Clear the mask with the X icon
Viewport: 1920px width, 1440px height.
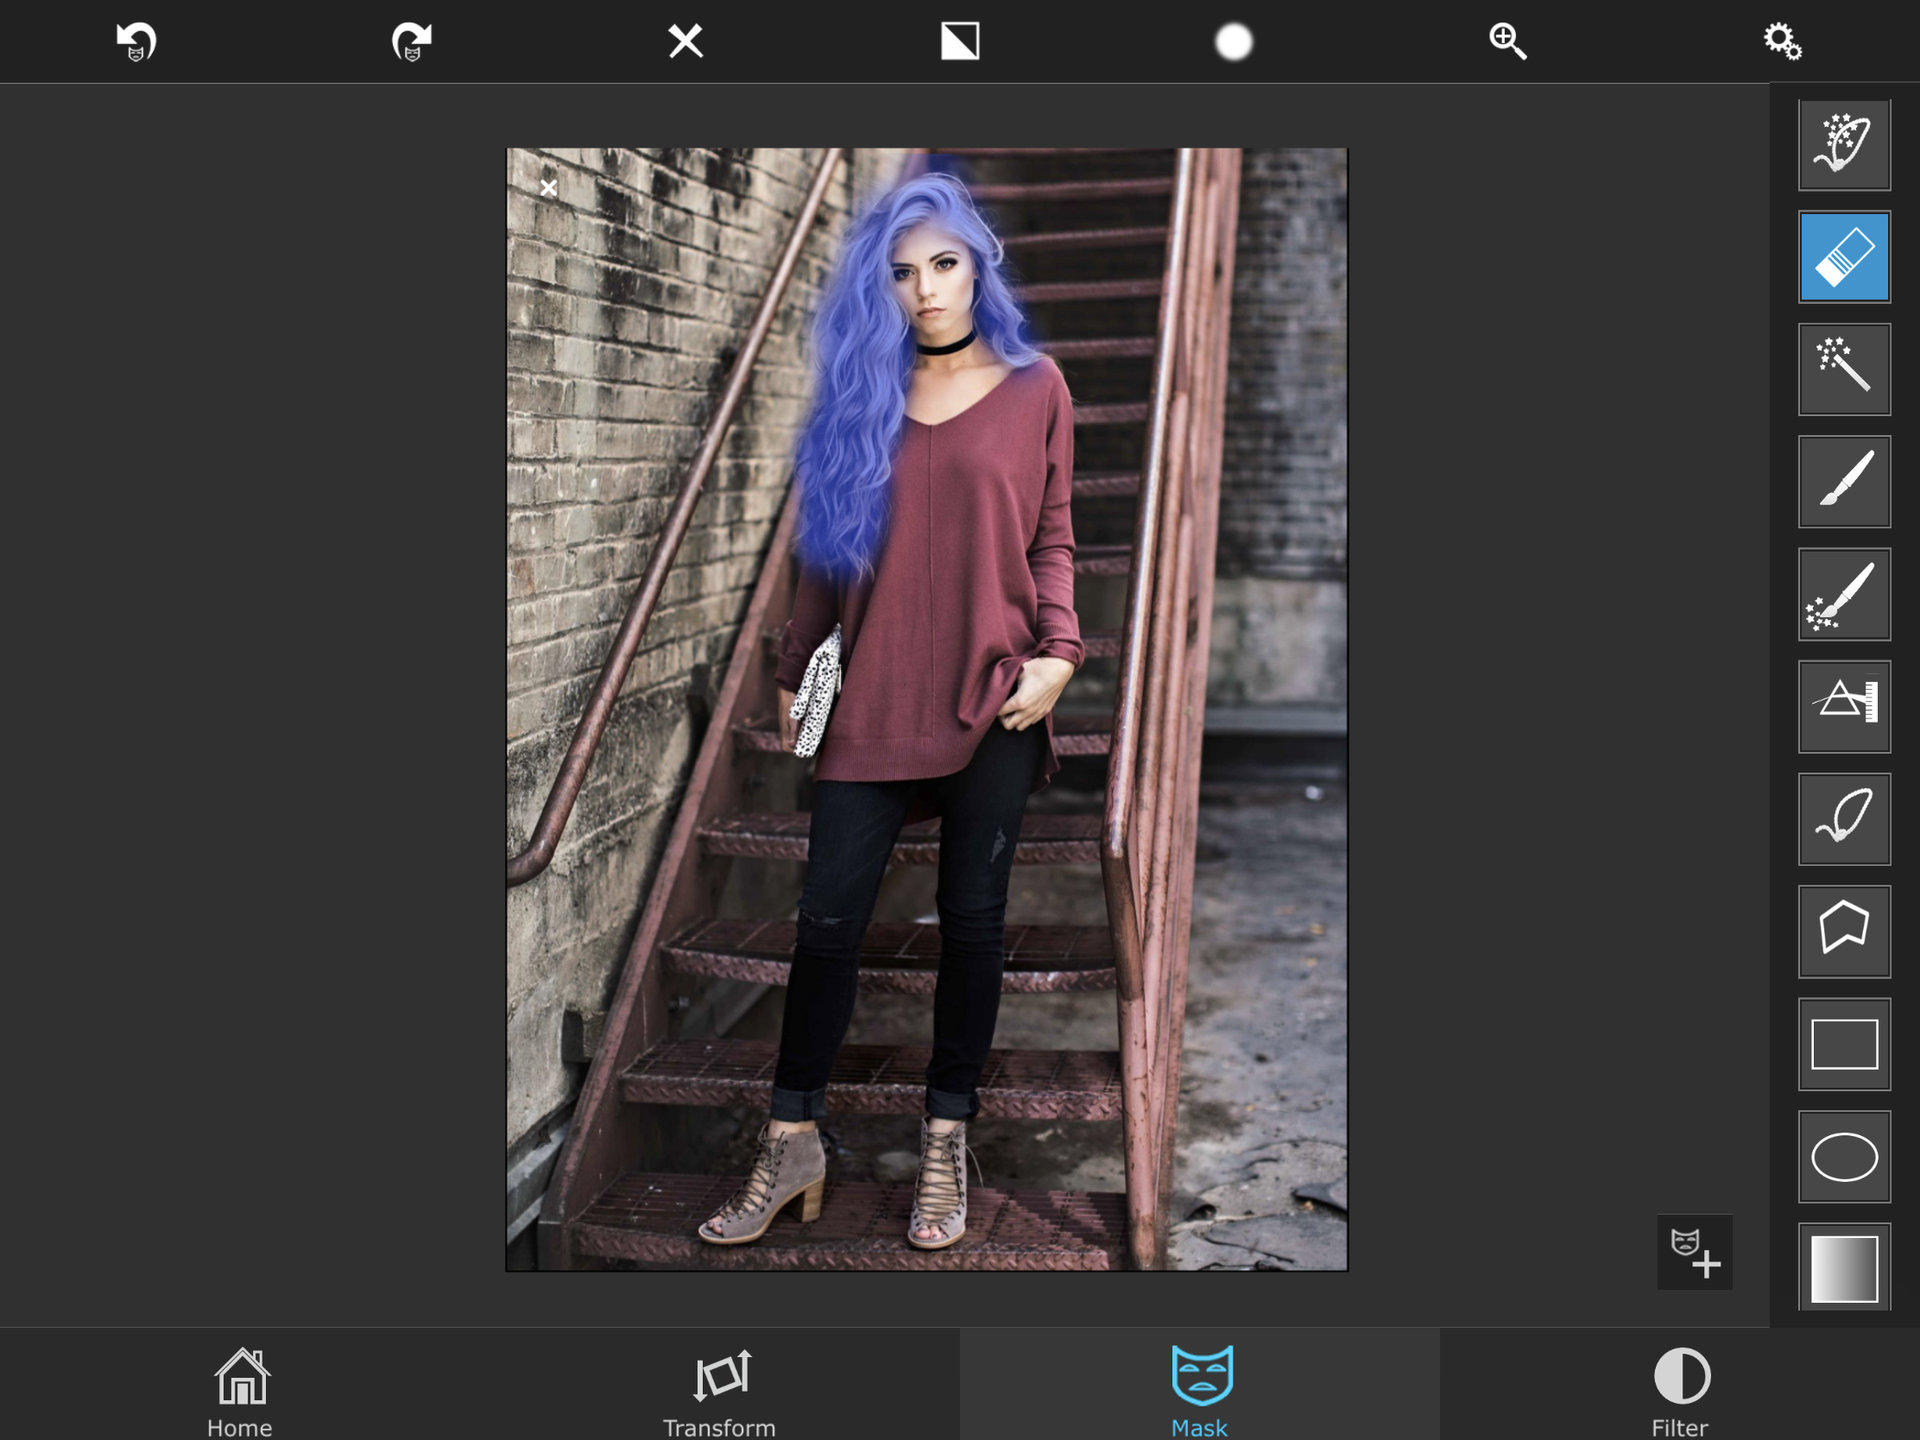coord(686,41)
